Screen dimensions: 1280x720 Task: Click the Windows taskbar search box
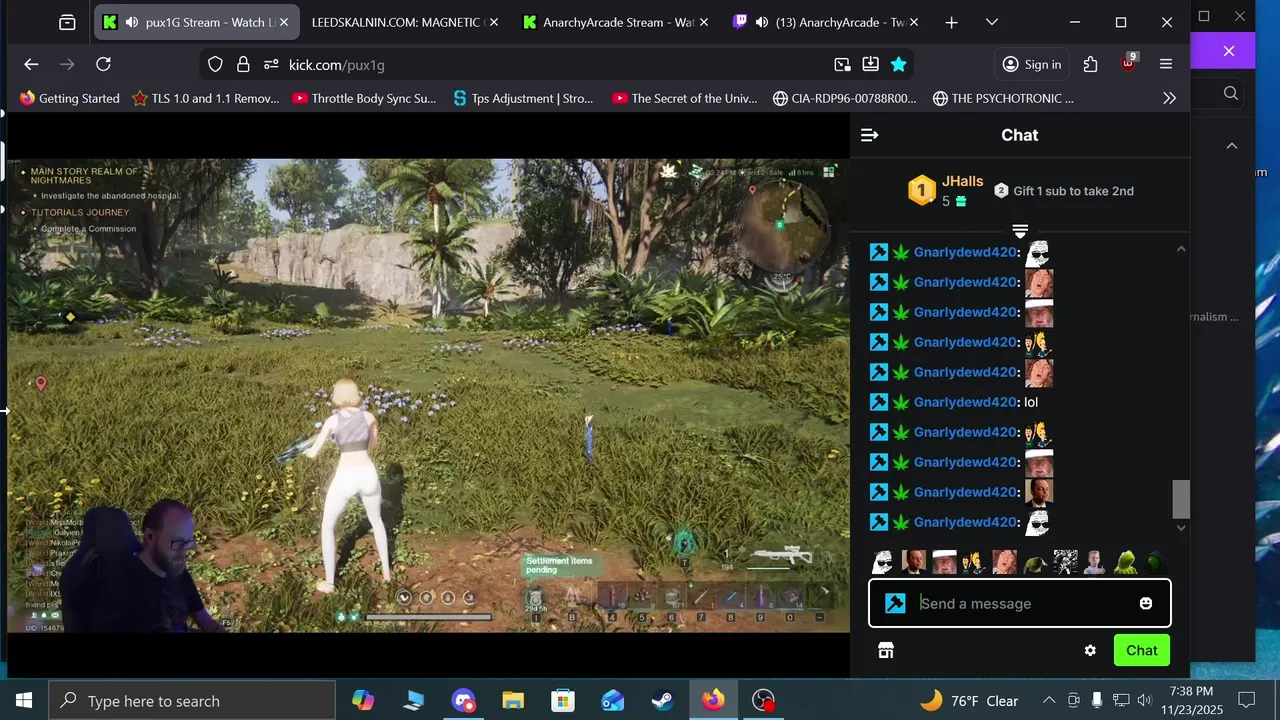[x=192, y=701]
